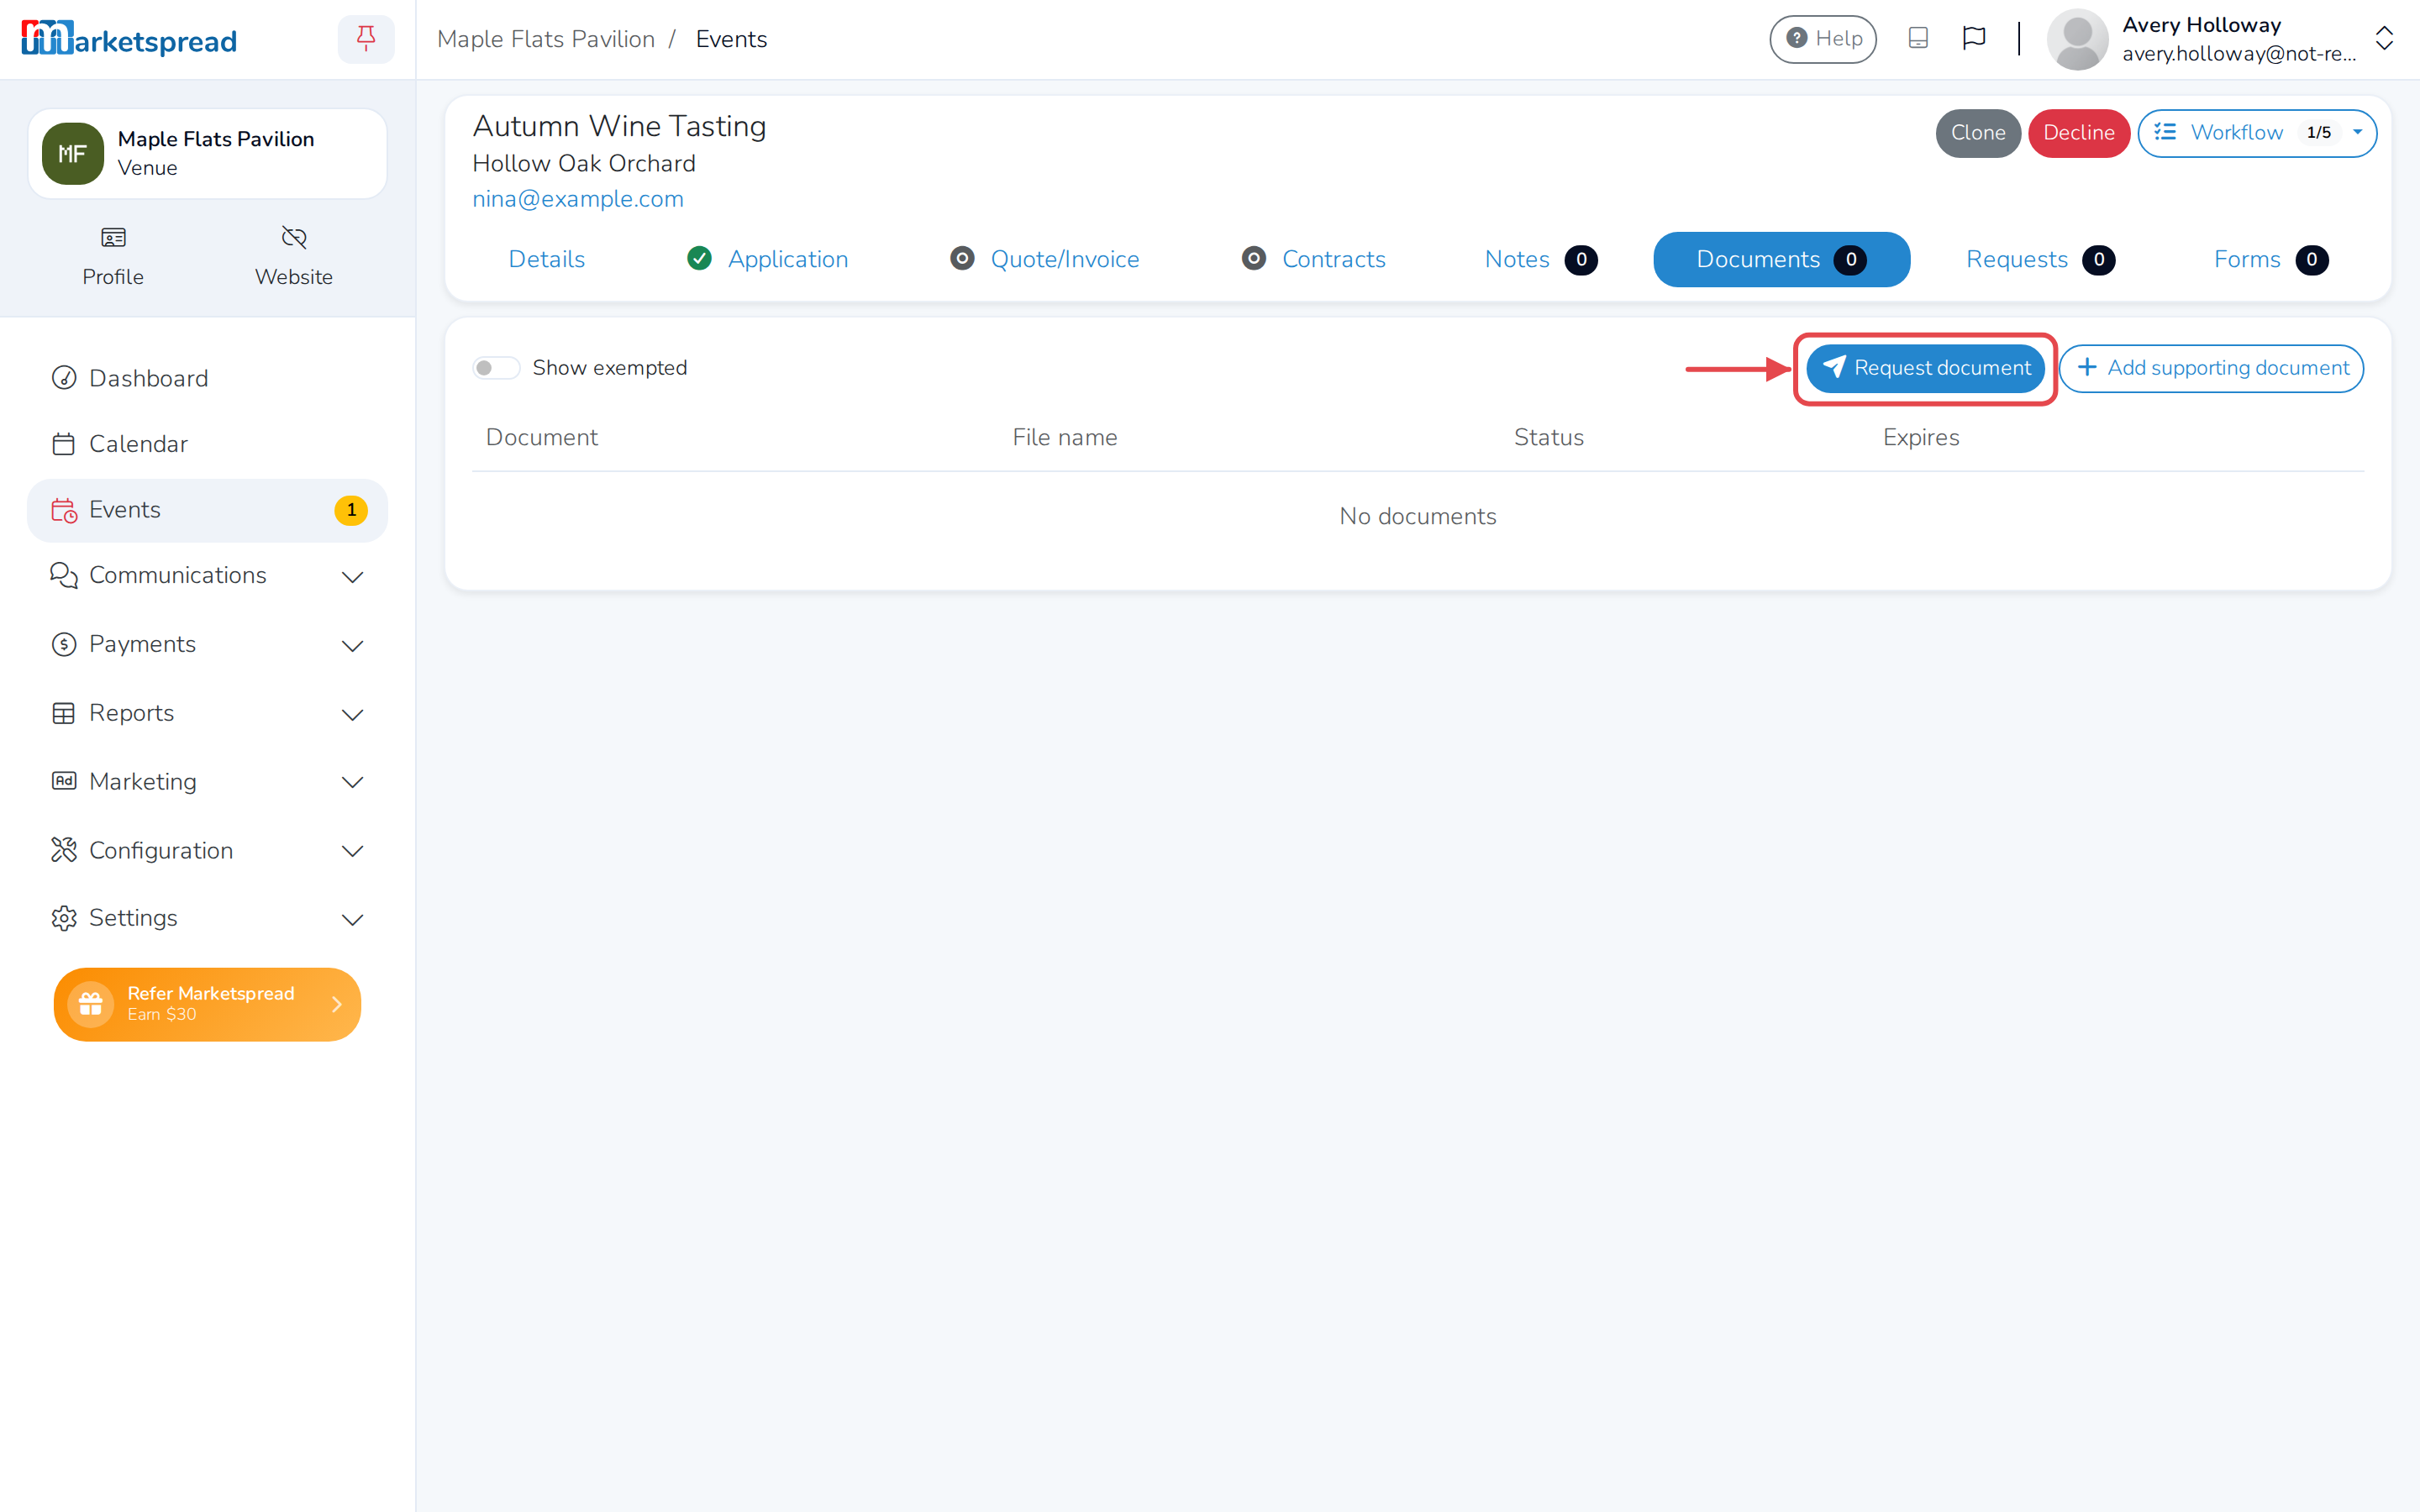The height and width of the screenshot is (1512, 2420).
Task: Open the Profile icon for the venue
Action: pyautogui.click(x=113, y=257)
